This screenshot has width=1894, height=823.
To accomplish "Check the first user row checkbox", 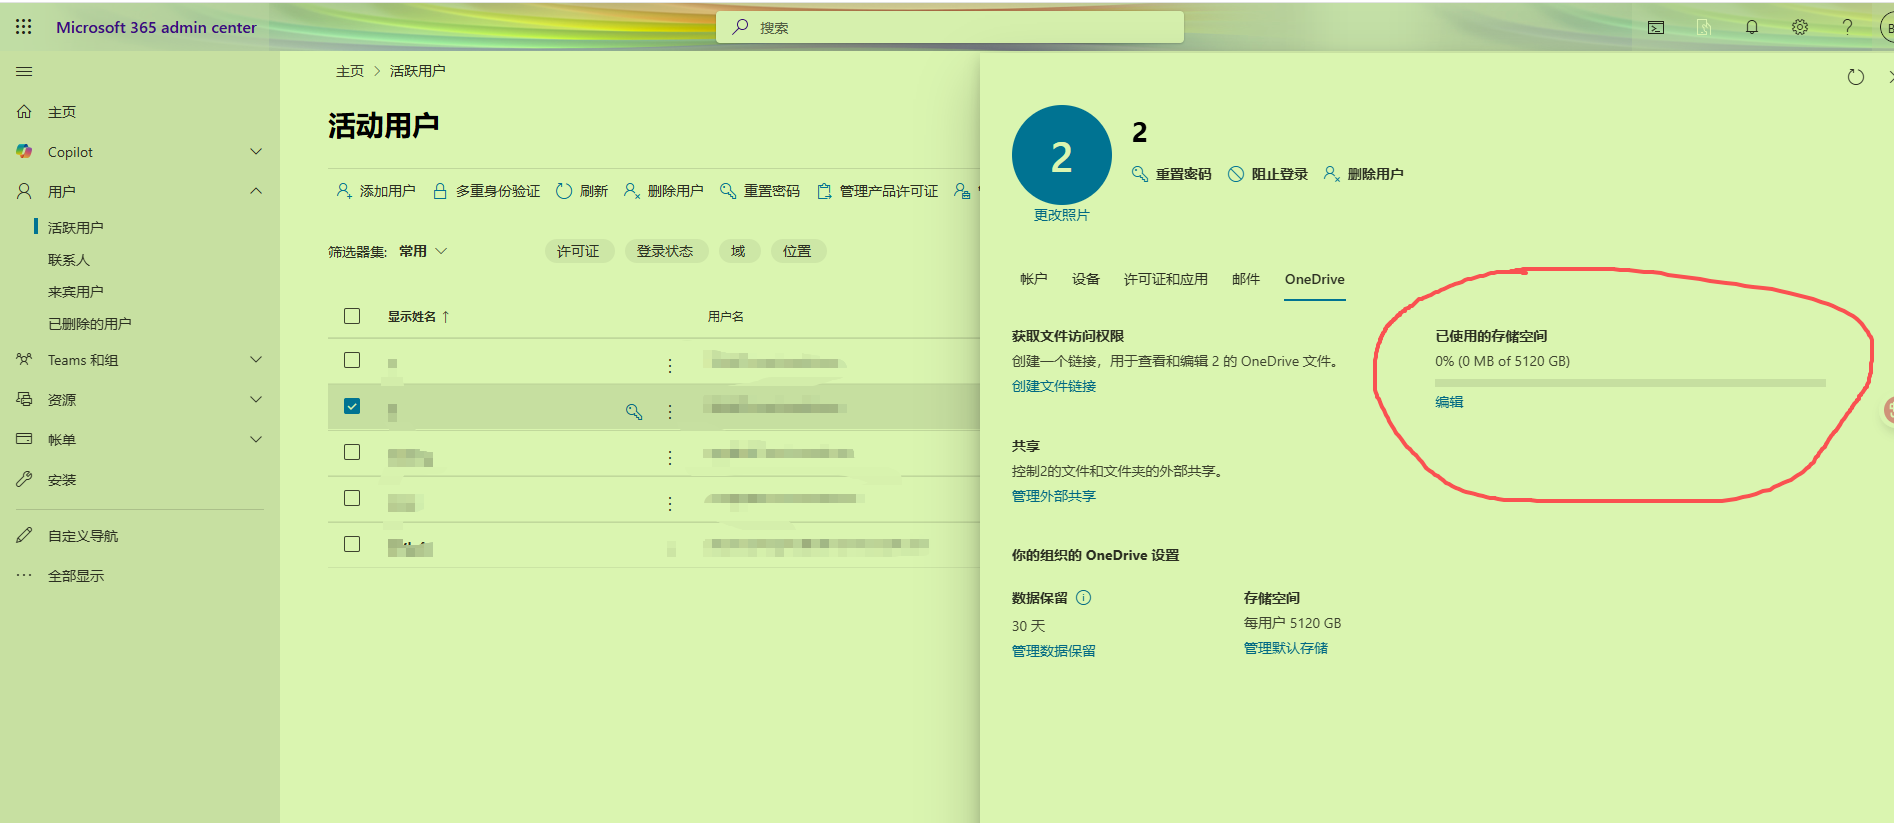I will pos(352,360).
